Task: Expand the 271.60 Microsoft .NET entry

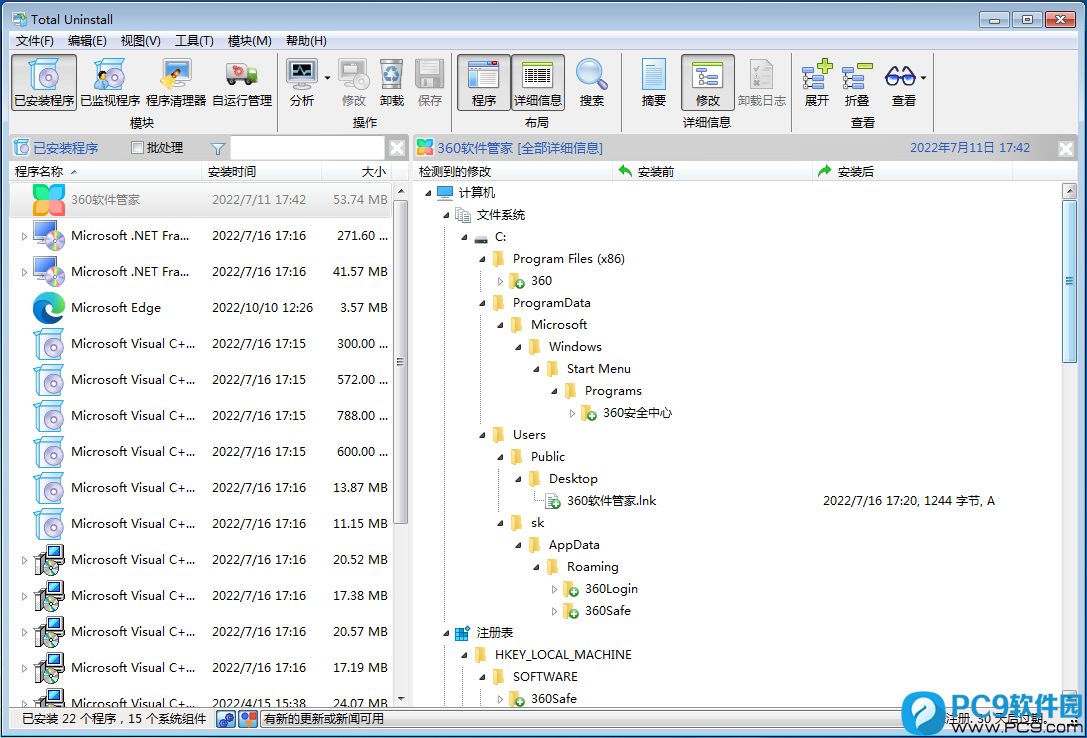Action: (24, 236)
